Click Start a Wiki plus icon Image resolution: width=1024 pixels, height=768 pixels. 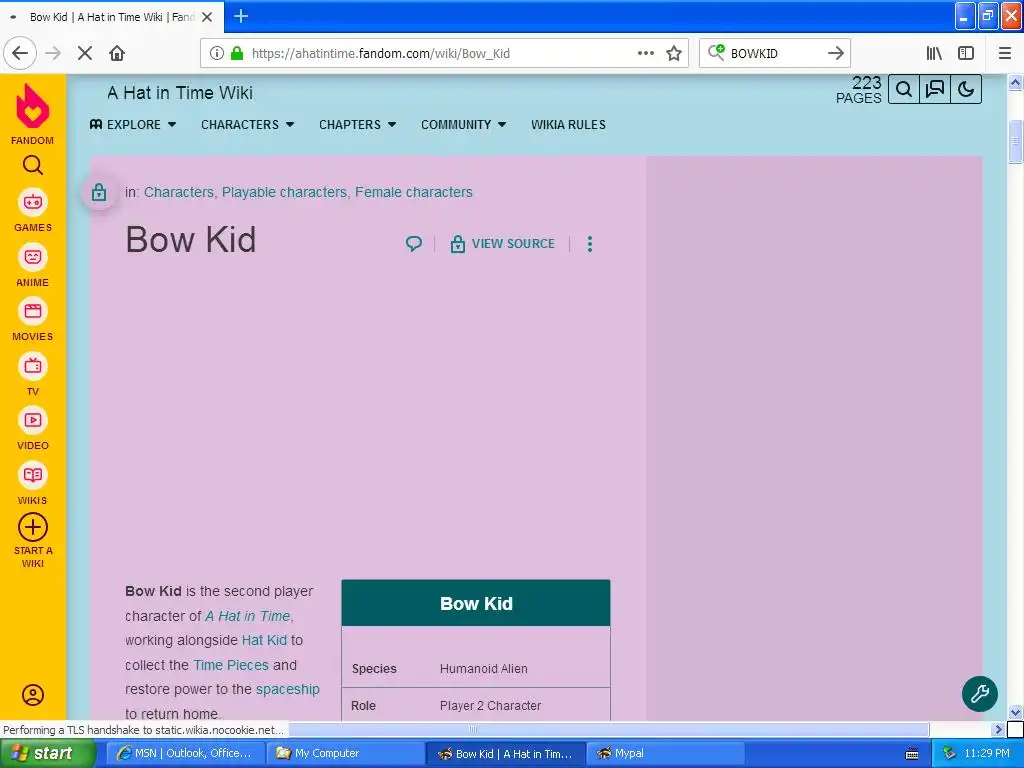(33, 528)
